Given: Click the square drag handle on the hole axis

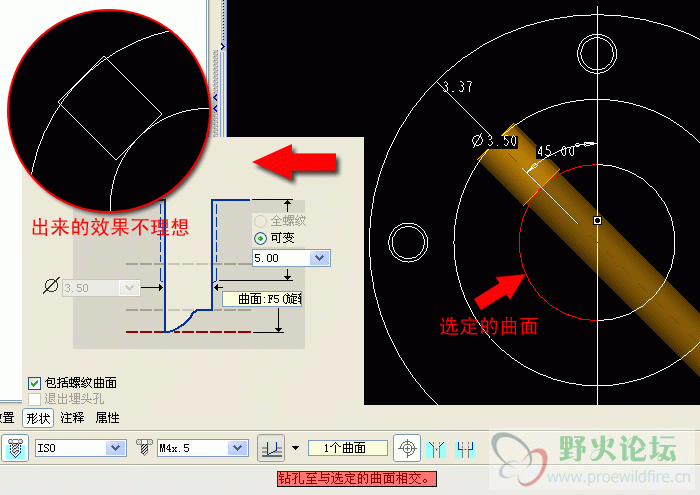Looking at the screenshot, I should pyautogui.click(x=597, y=220).
